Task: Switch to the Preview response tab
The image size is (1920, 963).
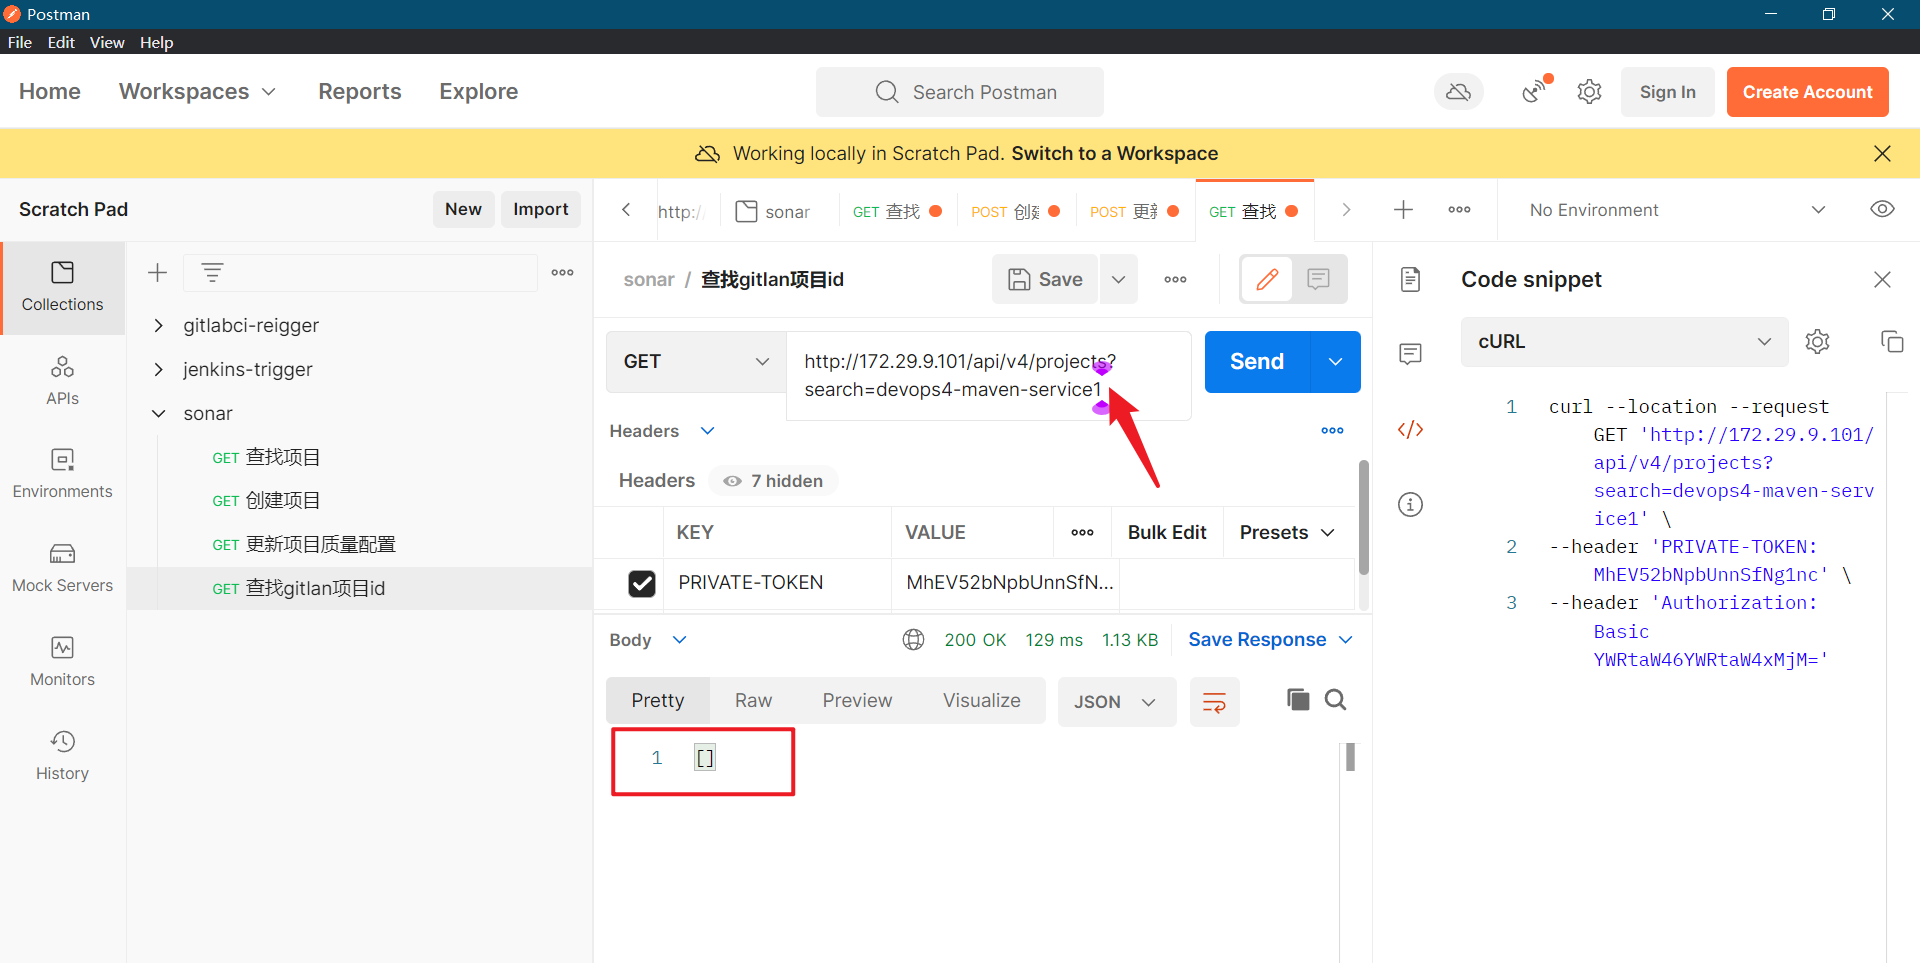Action: click(x=857, y=701)
